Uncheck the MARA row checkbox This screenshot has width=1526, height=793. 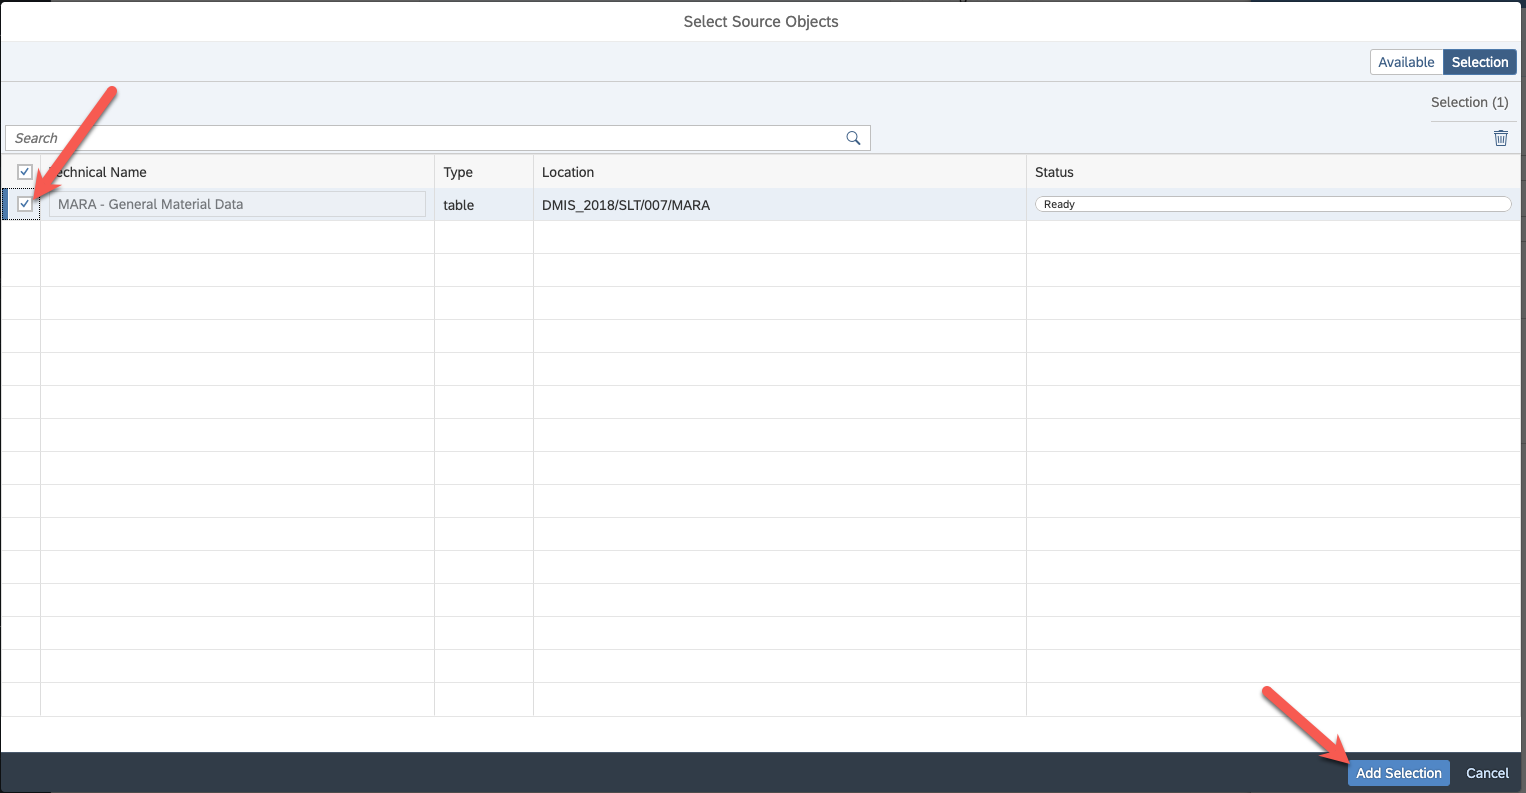coord(25,204)
